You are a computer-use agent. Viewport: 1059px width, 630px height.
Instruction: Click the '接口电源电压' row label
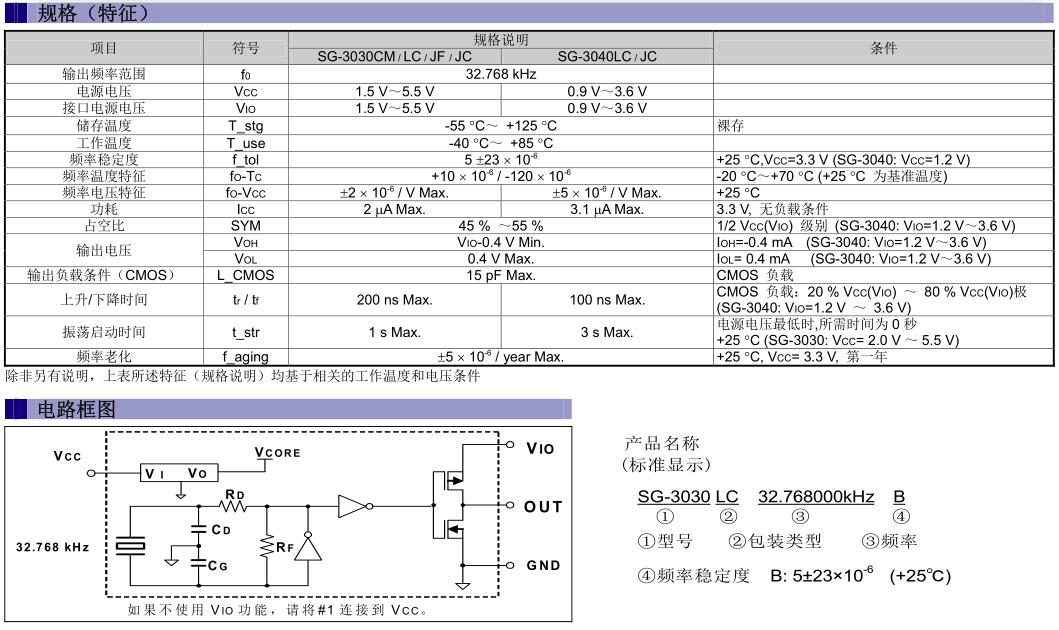tap(104, 108)
